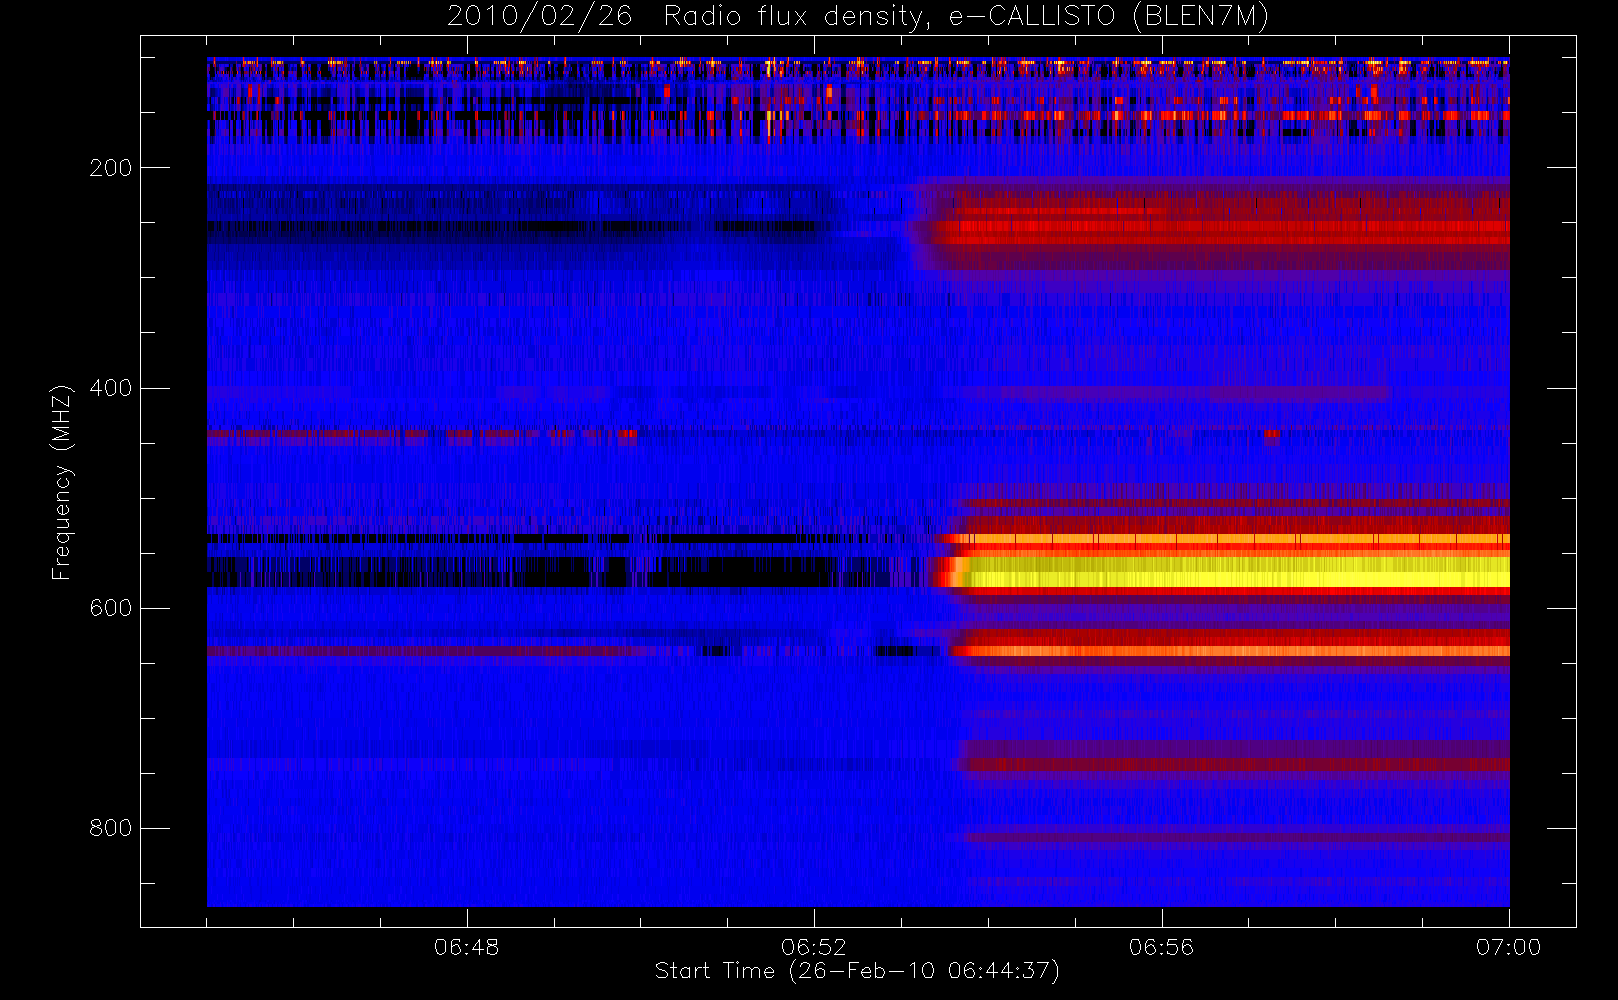Click the '06:52' time tick label
The image size is (1618, 1000).
[814, 947]
